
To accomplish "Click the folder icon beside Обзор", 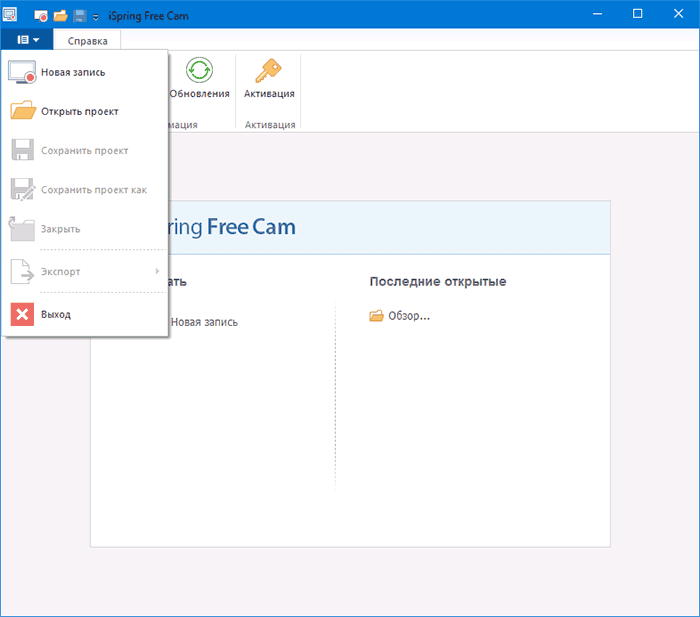I will (x=376, y=316).
